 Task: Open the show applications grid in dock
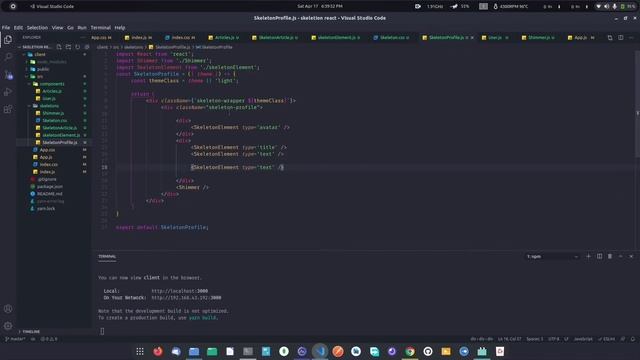(140, 351)
